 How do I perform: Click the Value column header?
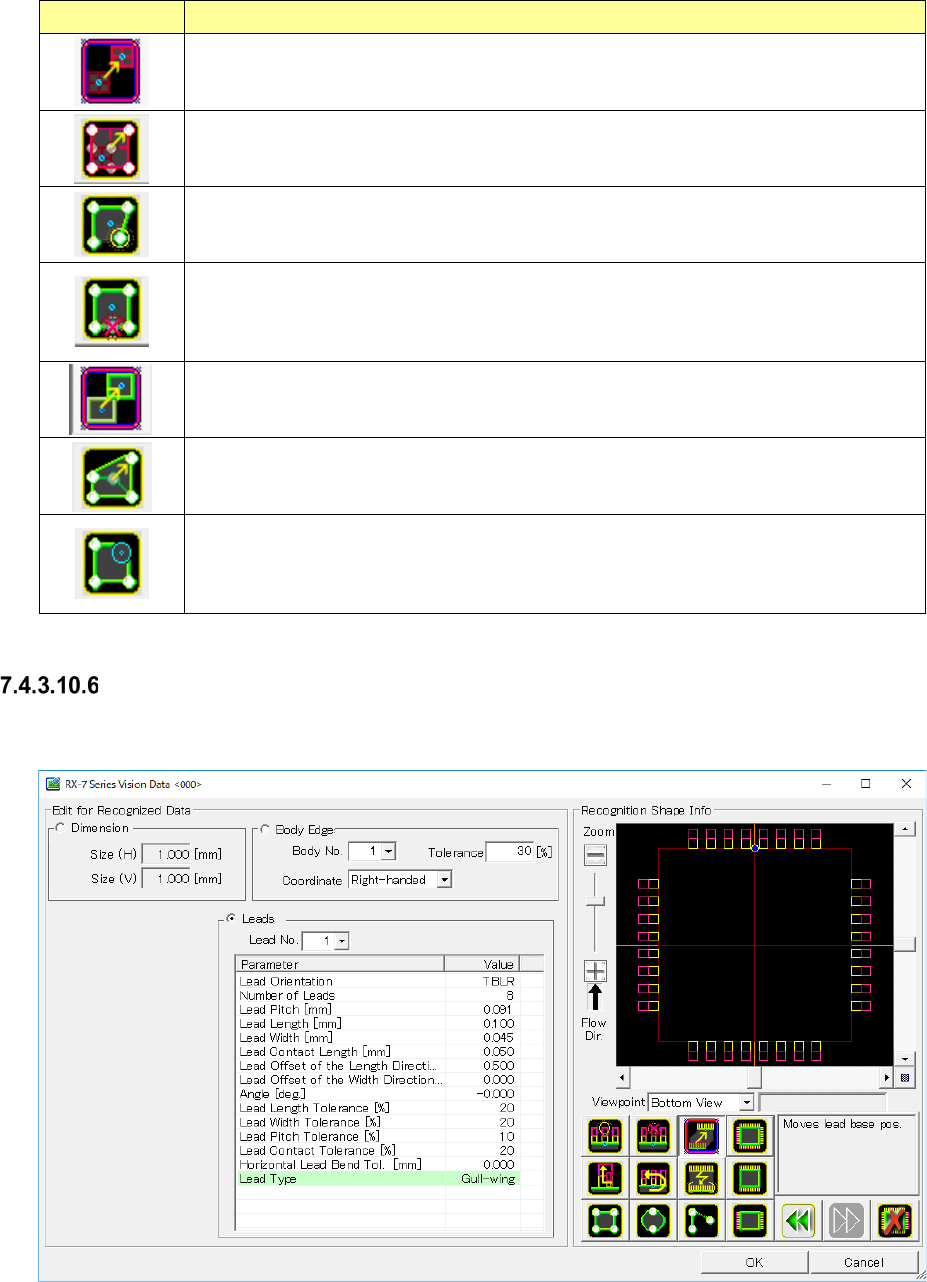482,964
